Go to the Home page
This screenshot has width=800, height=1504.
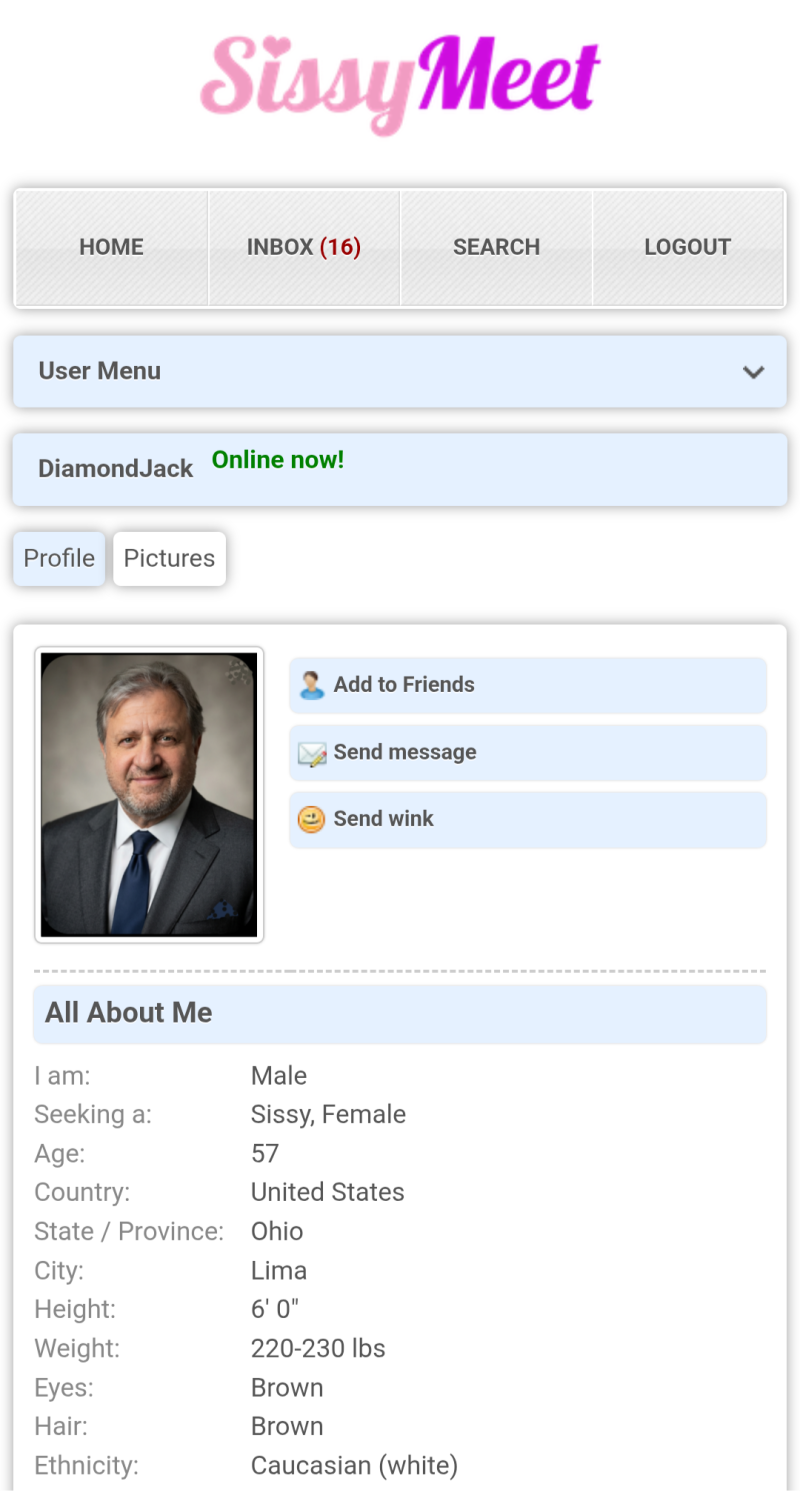[111, 247]
